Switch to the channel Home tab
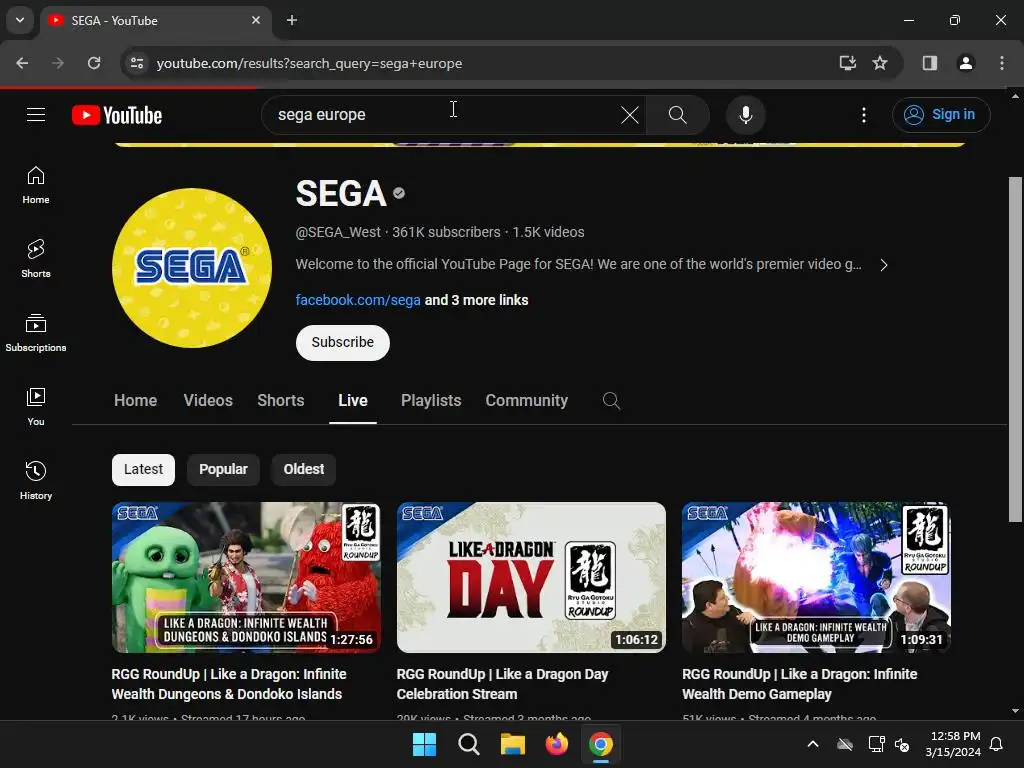The height and width of the screenshot is (768, 1024). tap(135, 400)
